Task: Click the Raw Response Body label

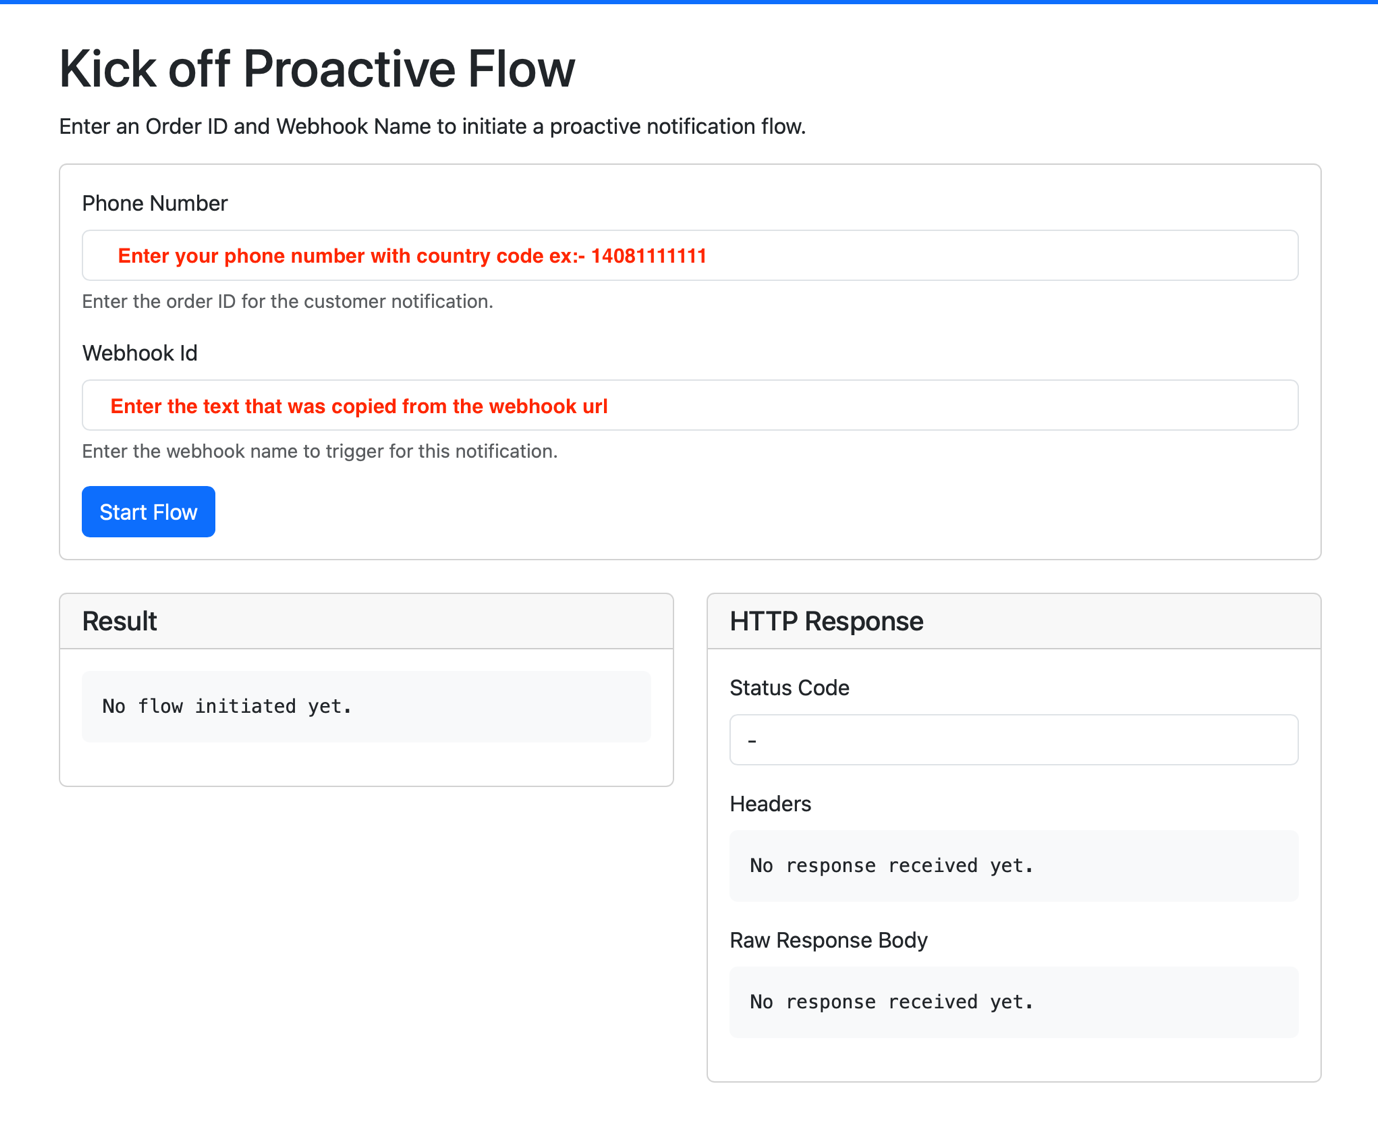Action: (828, 940)
